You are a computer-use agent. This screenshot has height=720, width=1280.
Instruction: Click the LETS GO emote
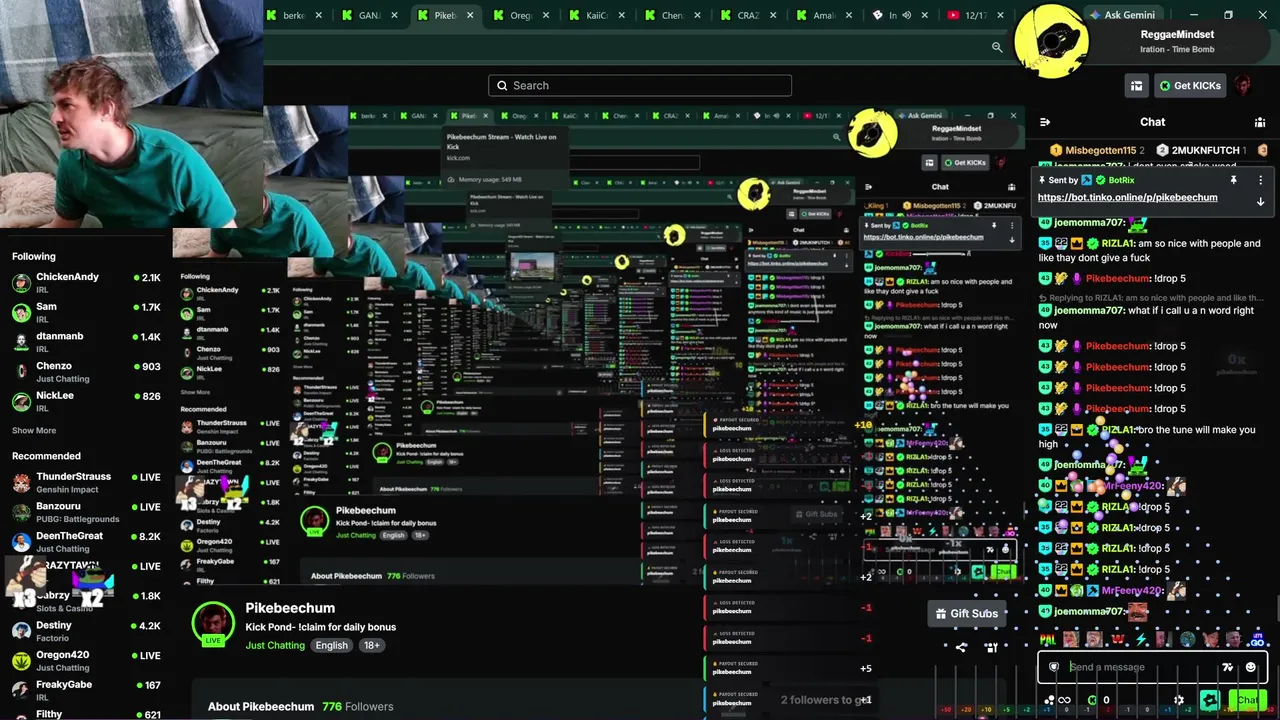click(x=1256, y=639)
